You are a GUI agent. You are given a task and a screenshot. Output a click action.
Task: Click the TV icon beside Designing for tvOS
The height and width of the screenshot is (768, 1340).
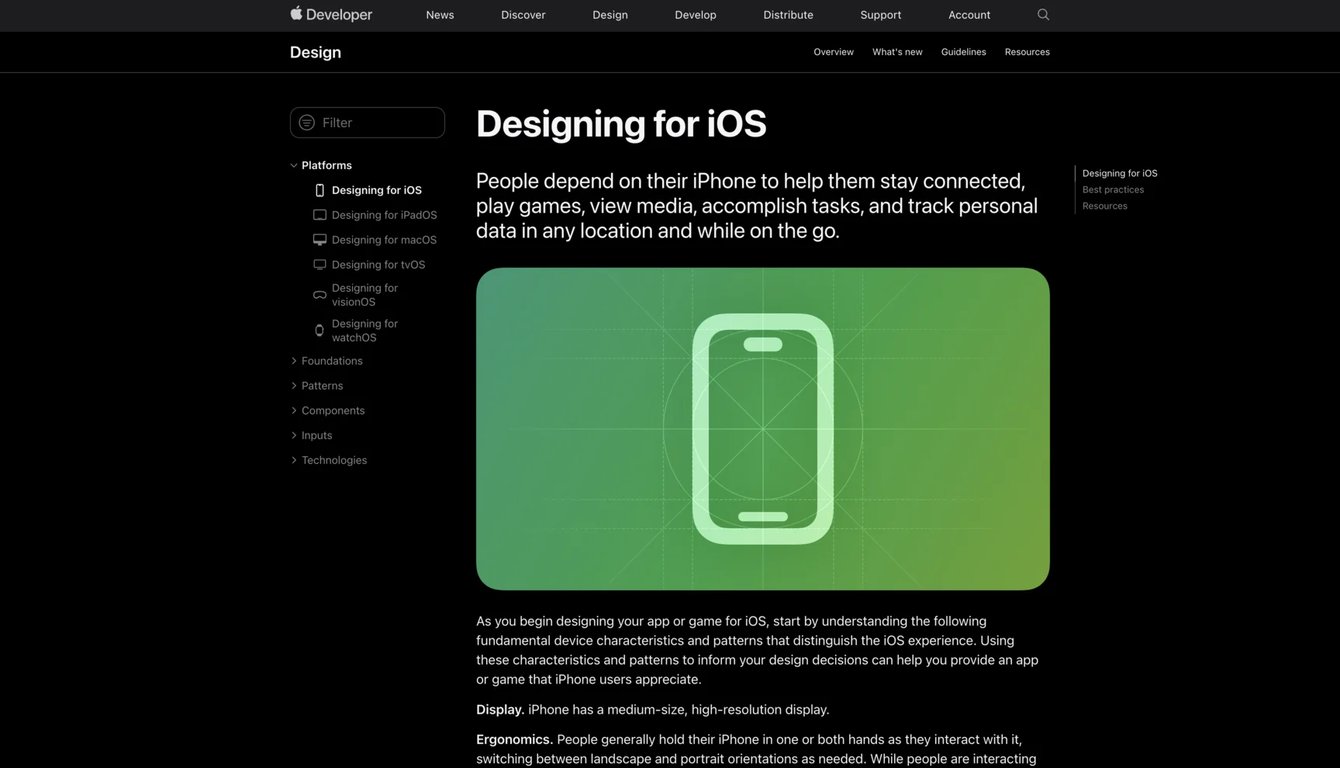click(x=320, y=265)
